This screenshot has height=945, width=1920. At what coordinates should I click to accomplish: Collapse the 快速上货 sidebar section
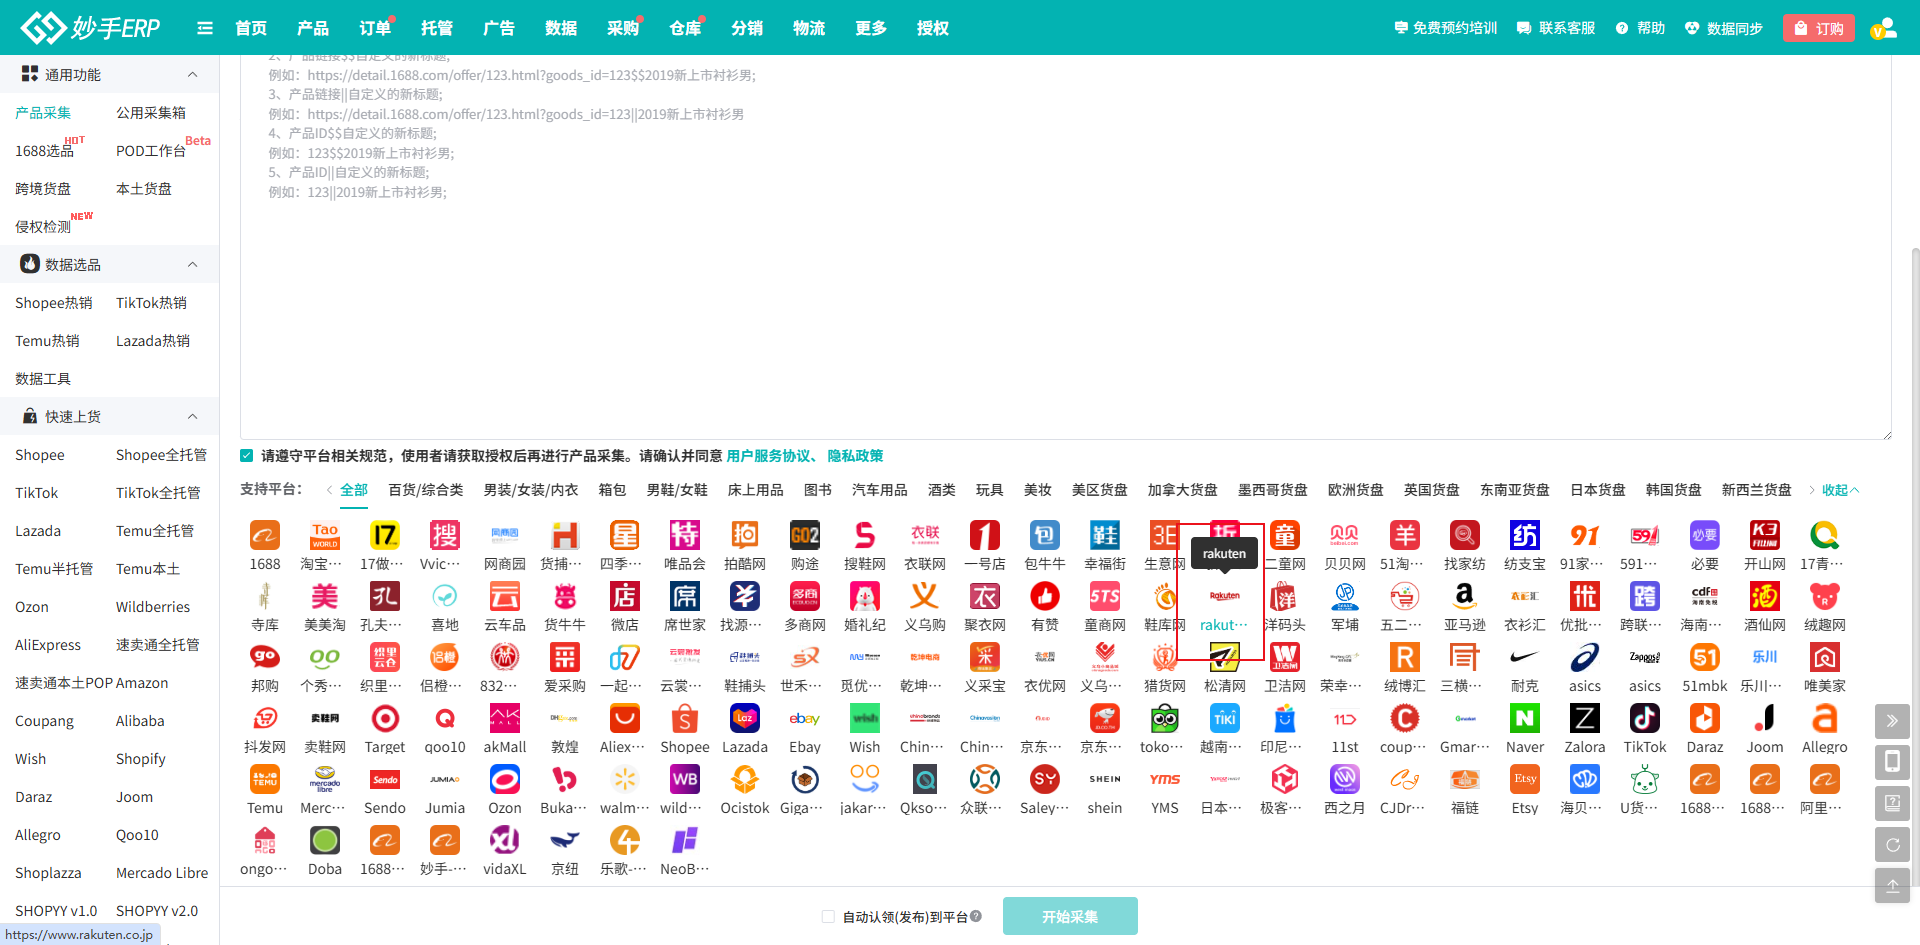point(193,417)
